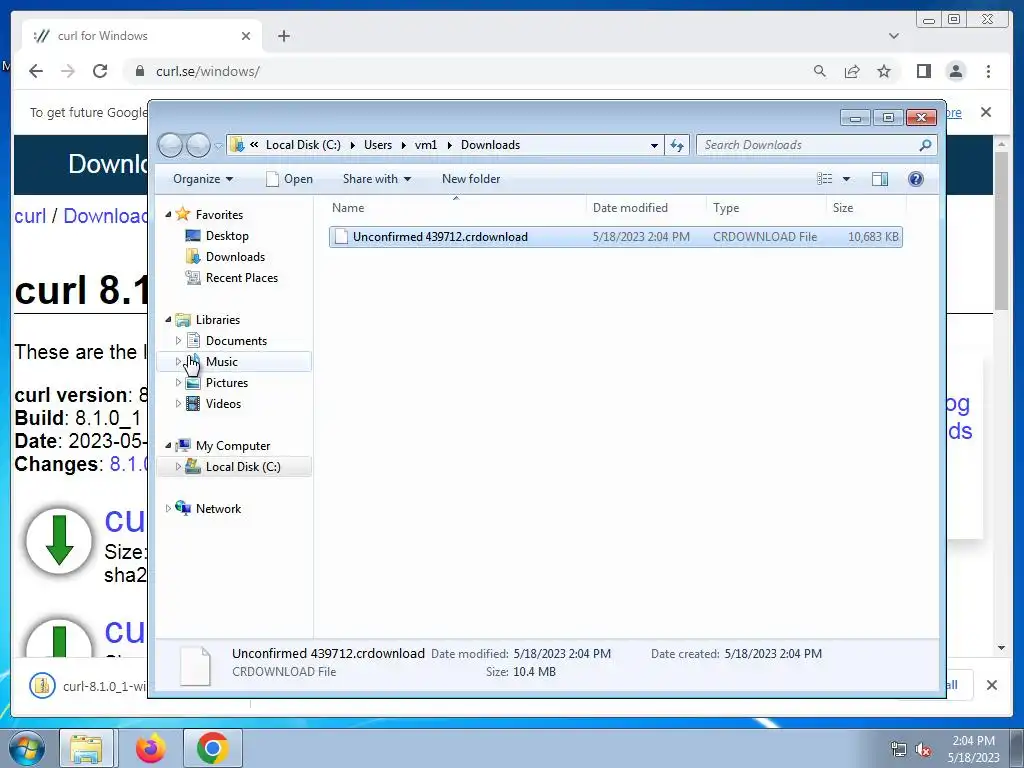Switch to Chrome in taskbar
Viewport: 1024px width, 768px height.
pyautogui.click(x=213, y=748)
